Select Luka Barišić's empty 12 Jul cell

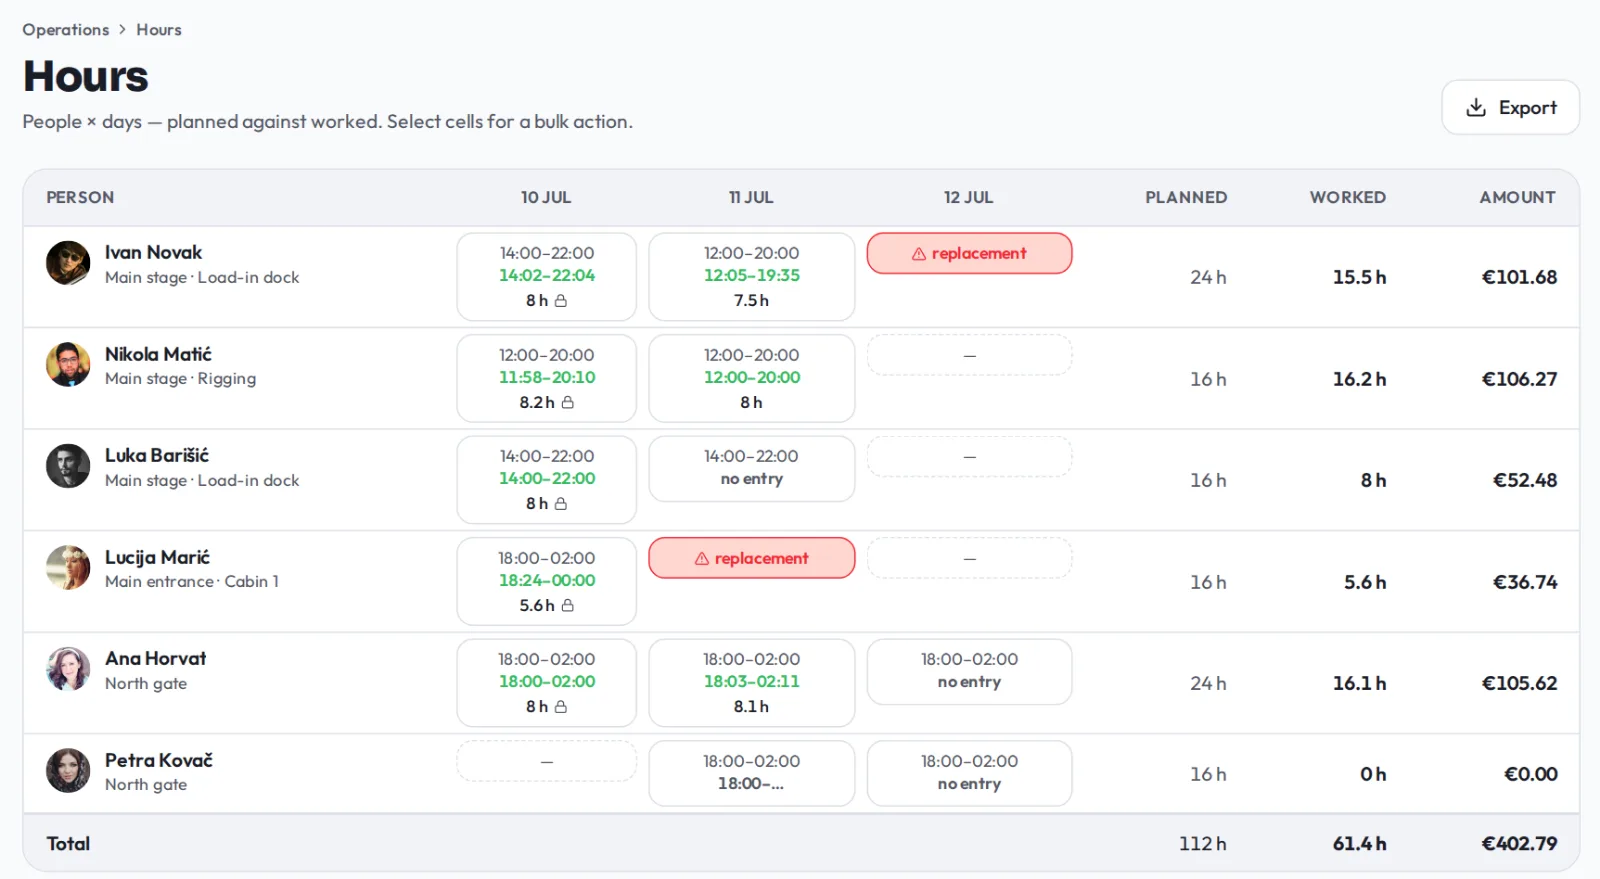[x=969, y=456]
